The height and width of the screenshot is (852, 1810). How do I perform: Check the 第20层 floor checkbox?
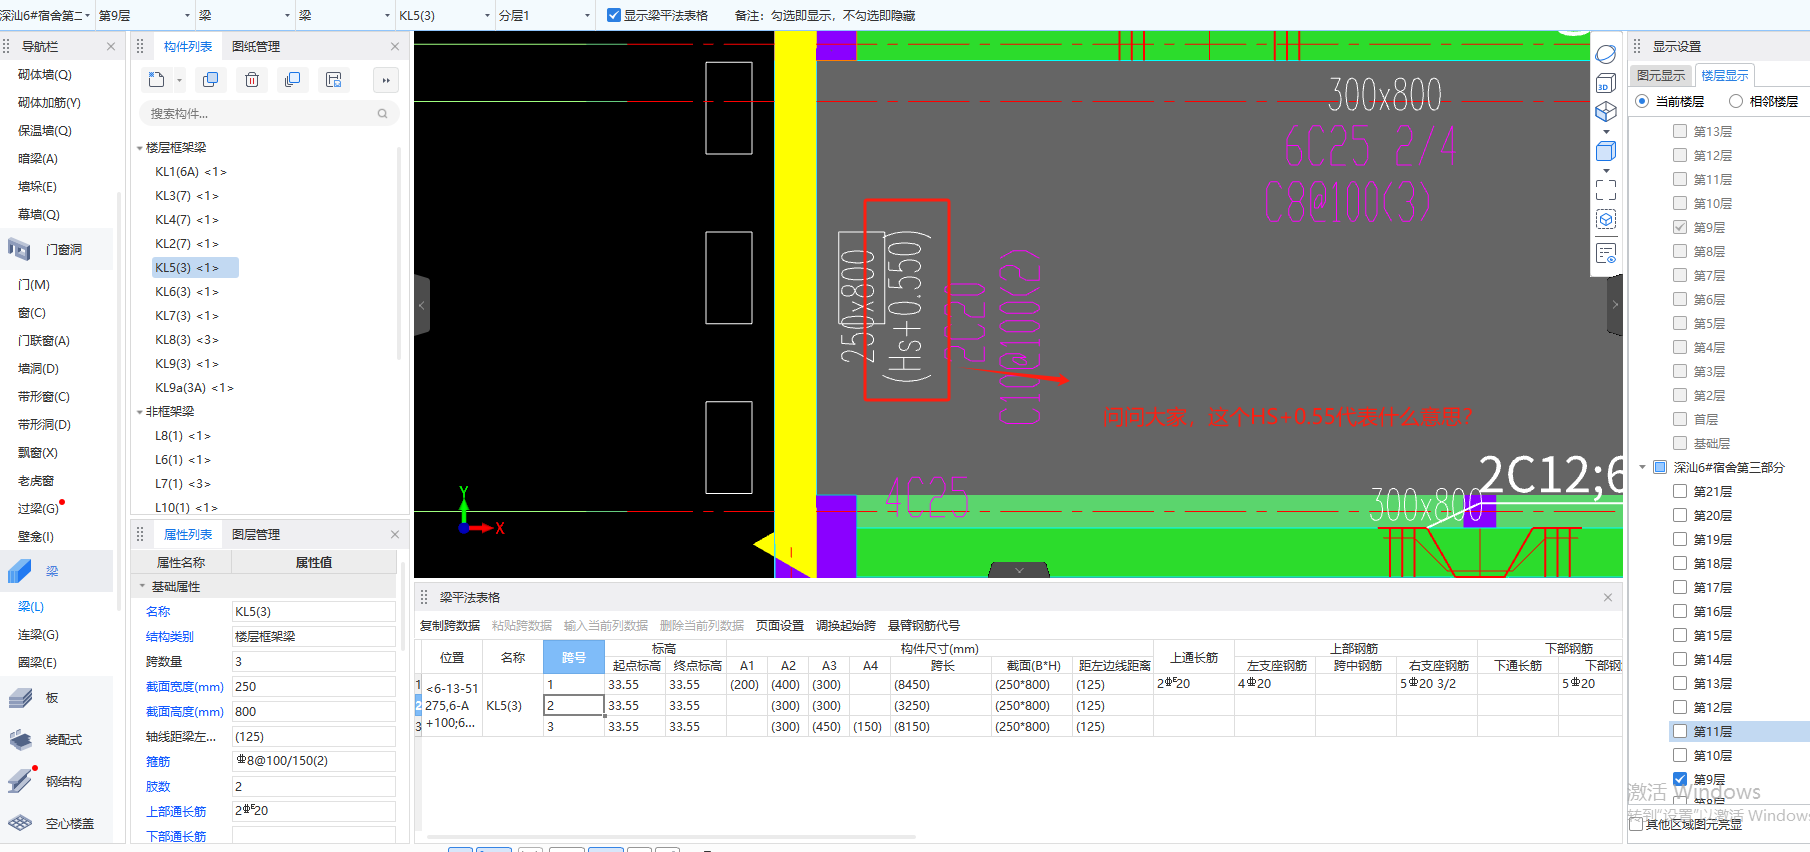[x=1680, y=515]
